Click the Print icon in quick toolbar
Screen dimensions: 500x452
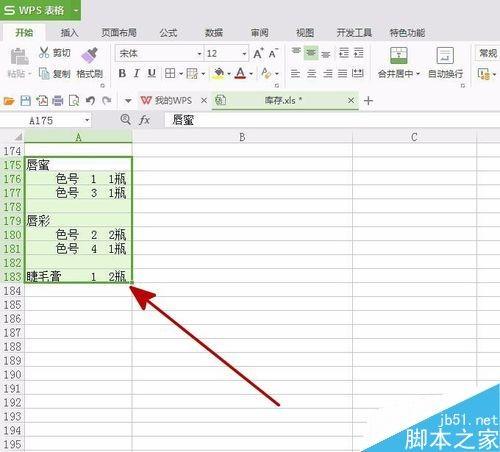[58, 100]
